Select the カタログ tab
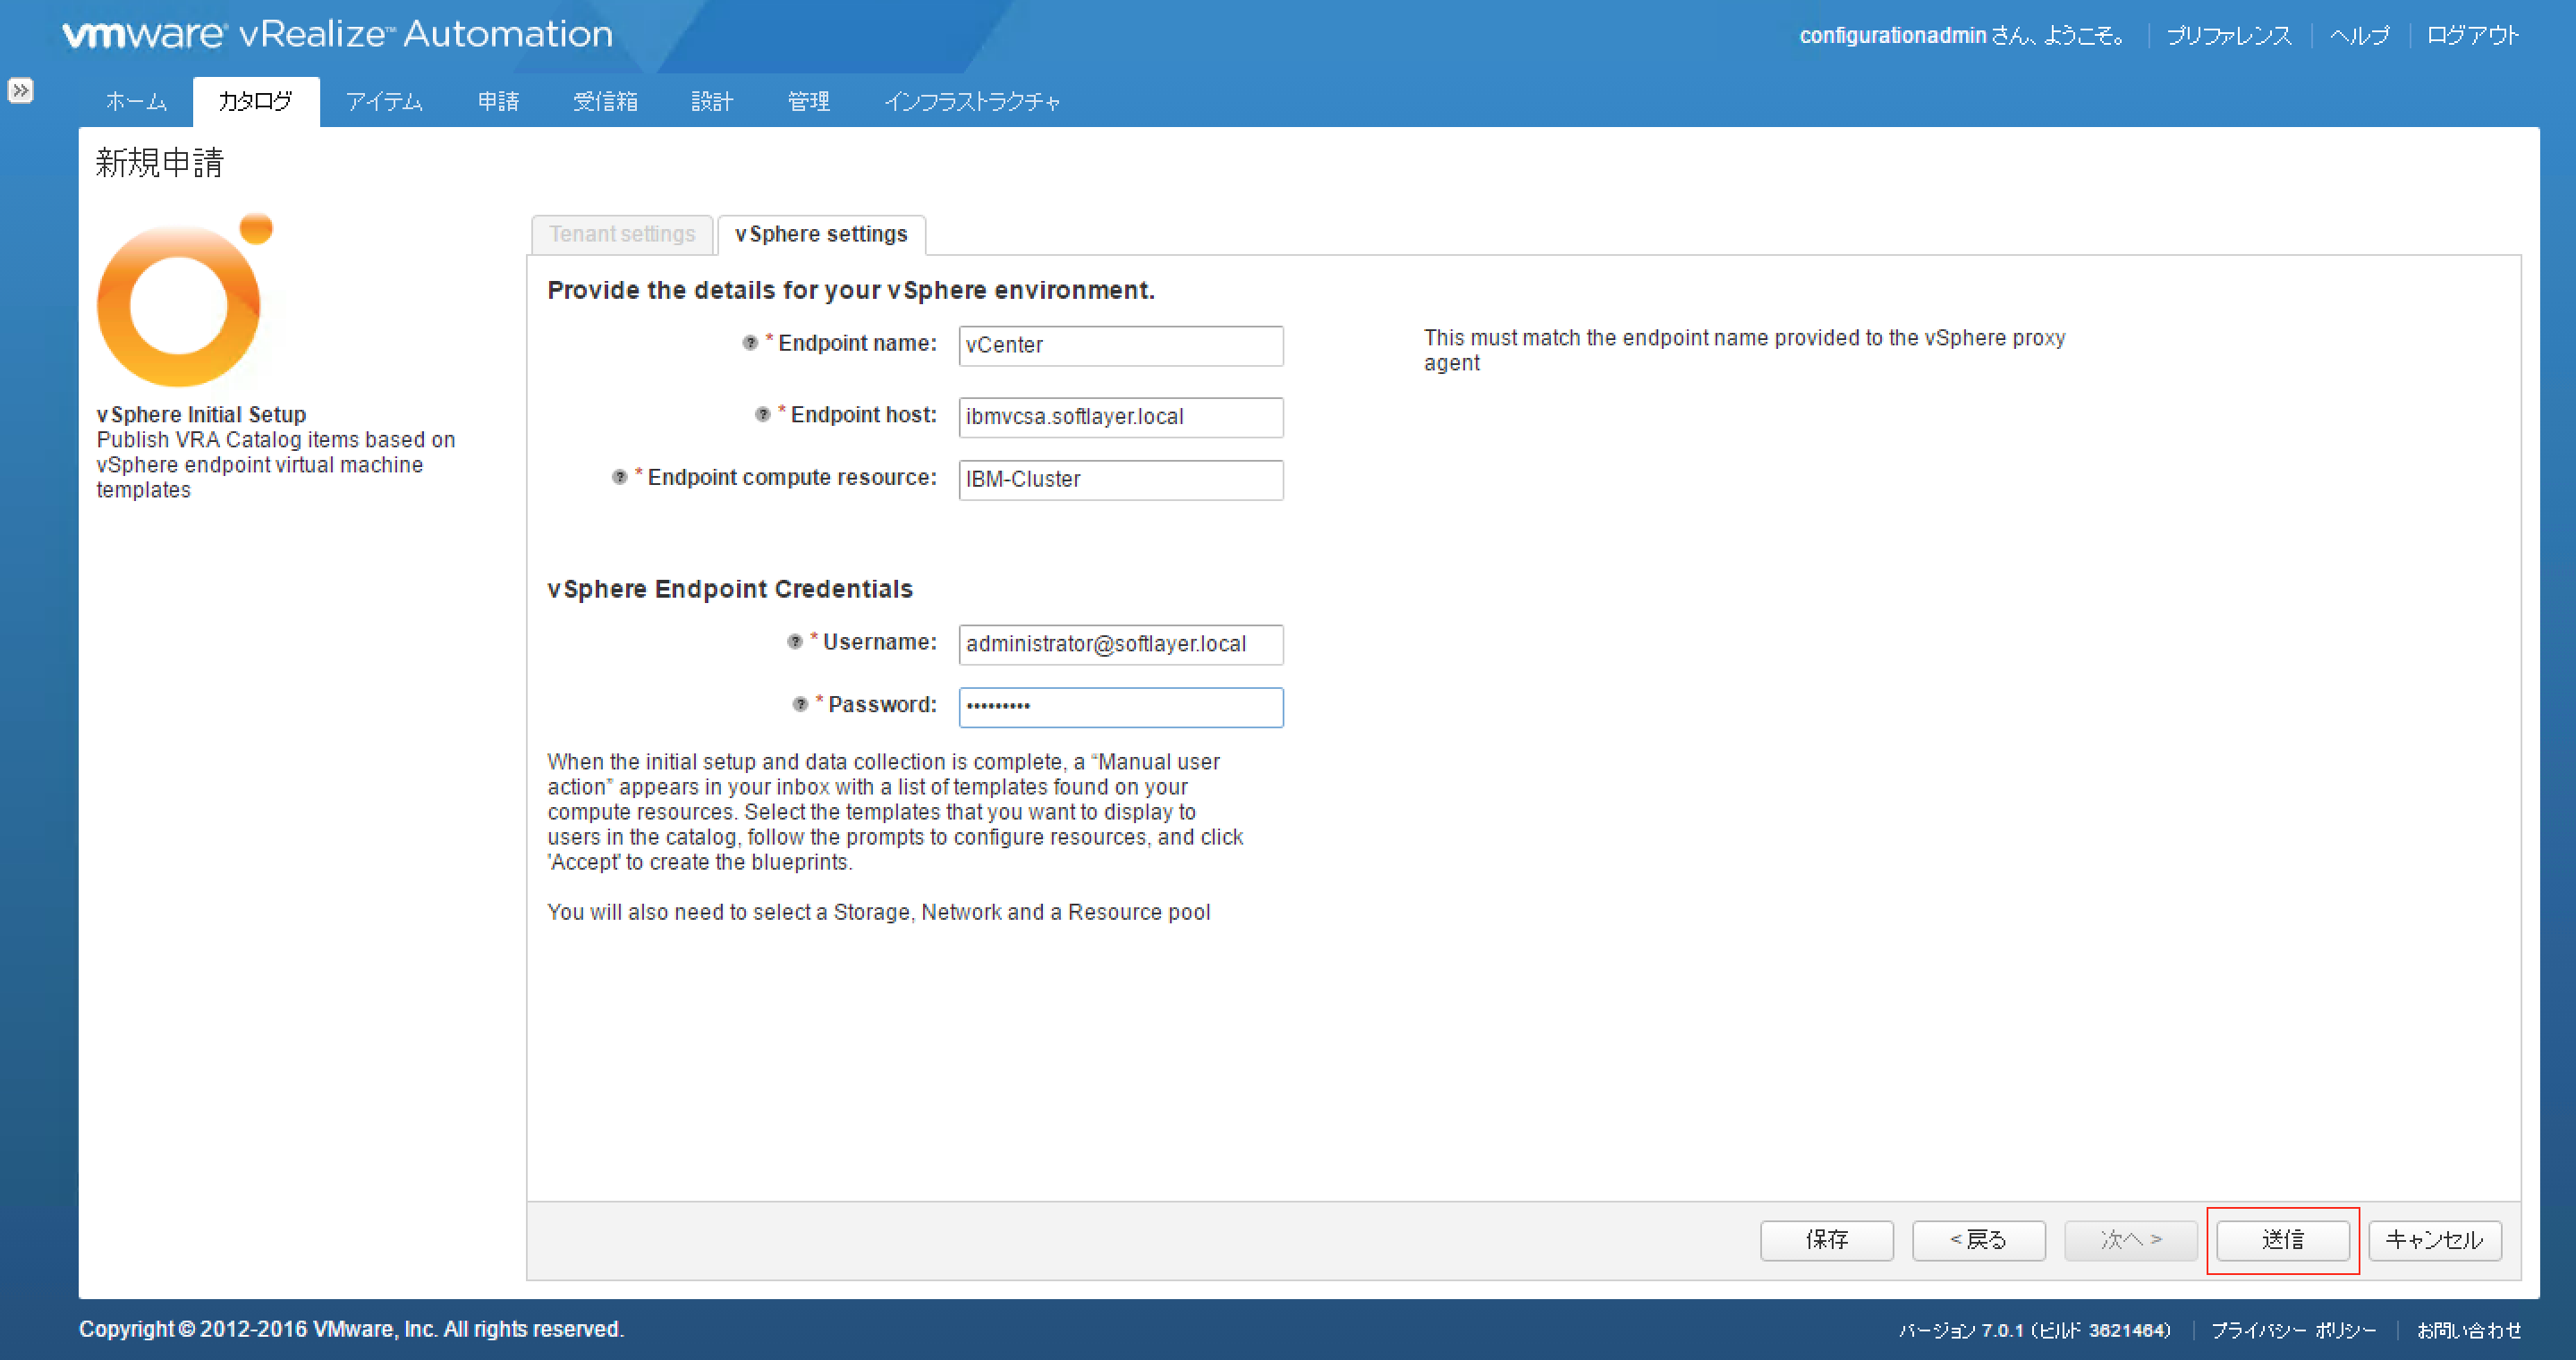This screenshot has width=2576, height=1360. point(256,101)
